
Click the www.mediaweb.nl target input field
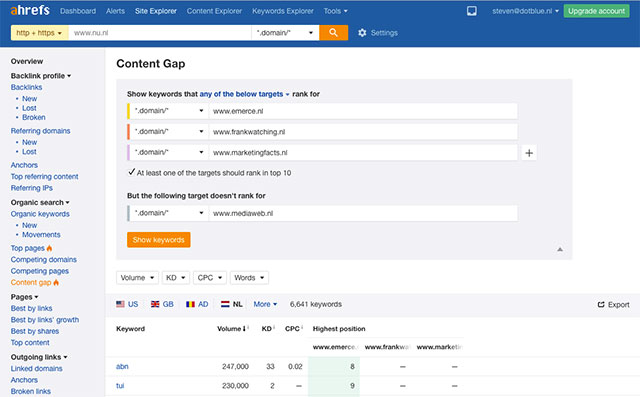click(x=363, y=213)
